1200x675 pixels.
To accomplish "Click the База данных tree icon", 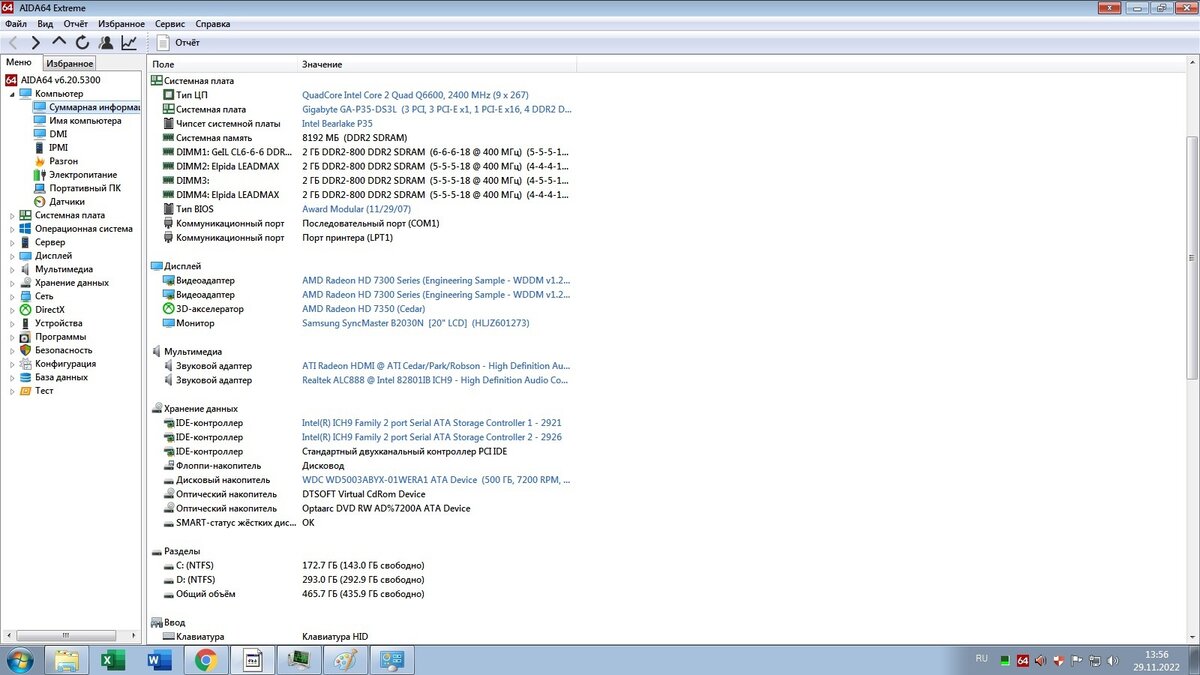I will (x=26, y=377).
